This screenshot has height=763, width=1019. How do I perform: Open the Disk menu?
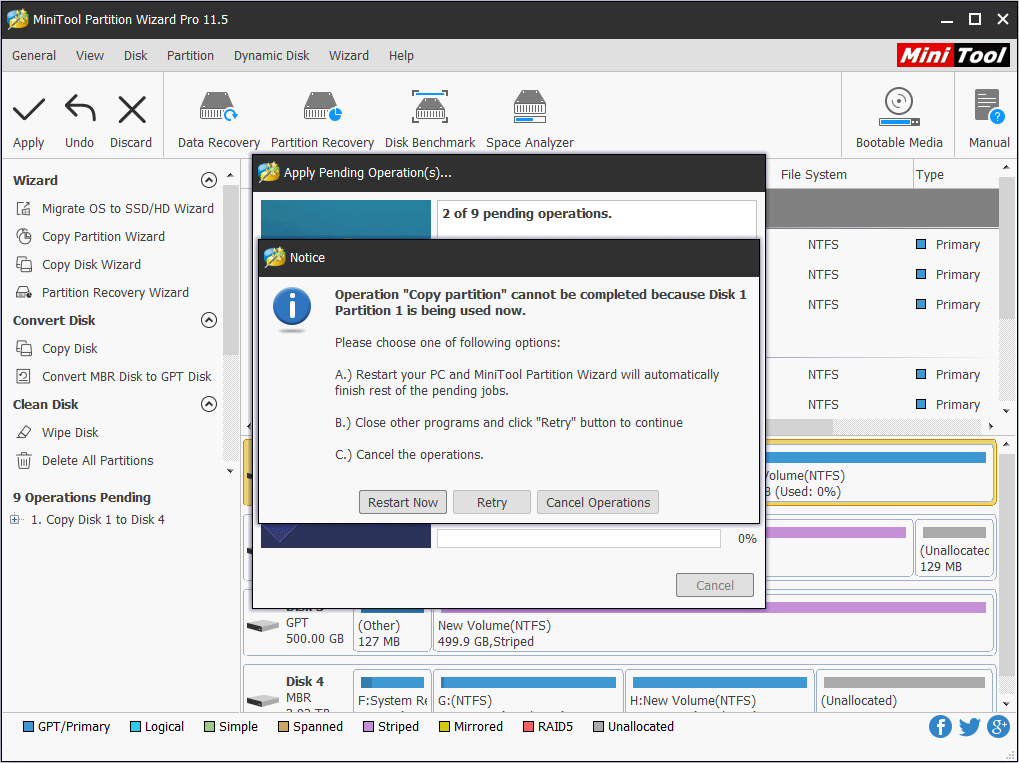pos(136,56)
